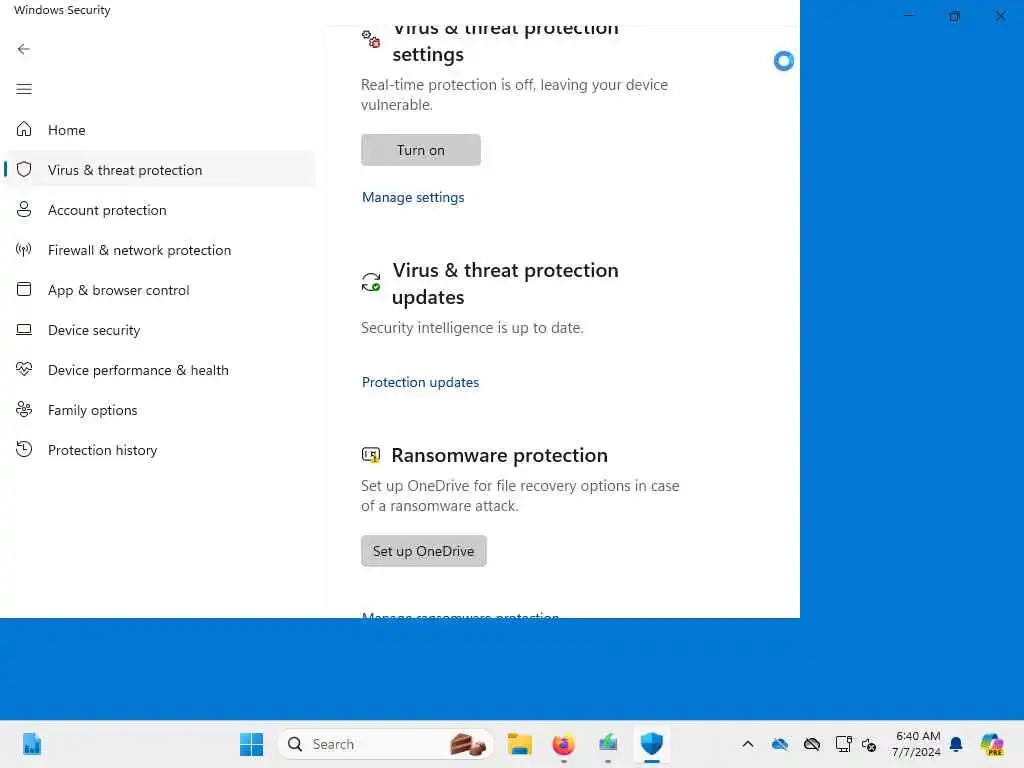Click the taskbar Search box
Screen dimensions: 1024x768
click(x=385, y=744)
